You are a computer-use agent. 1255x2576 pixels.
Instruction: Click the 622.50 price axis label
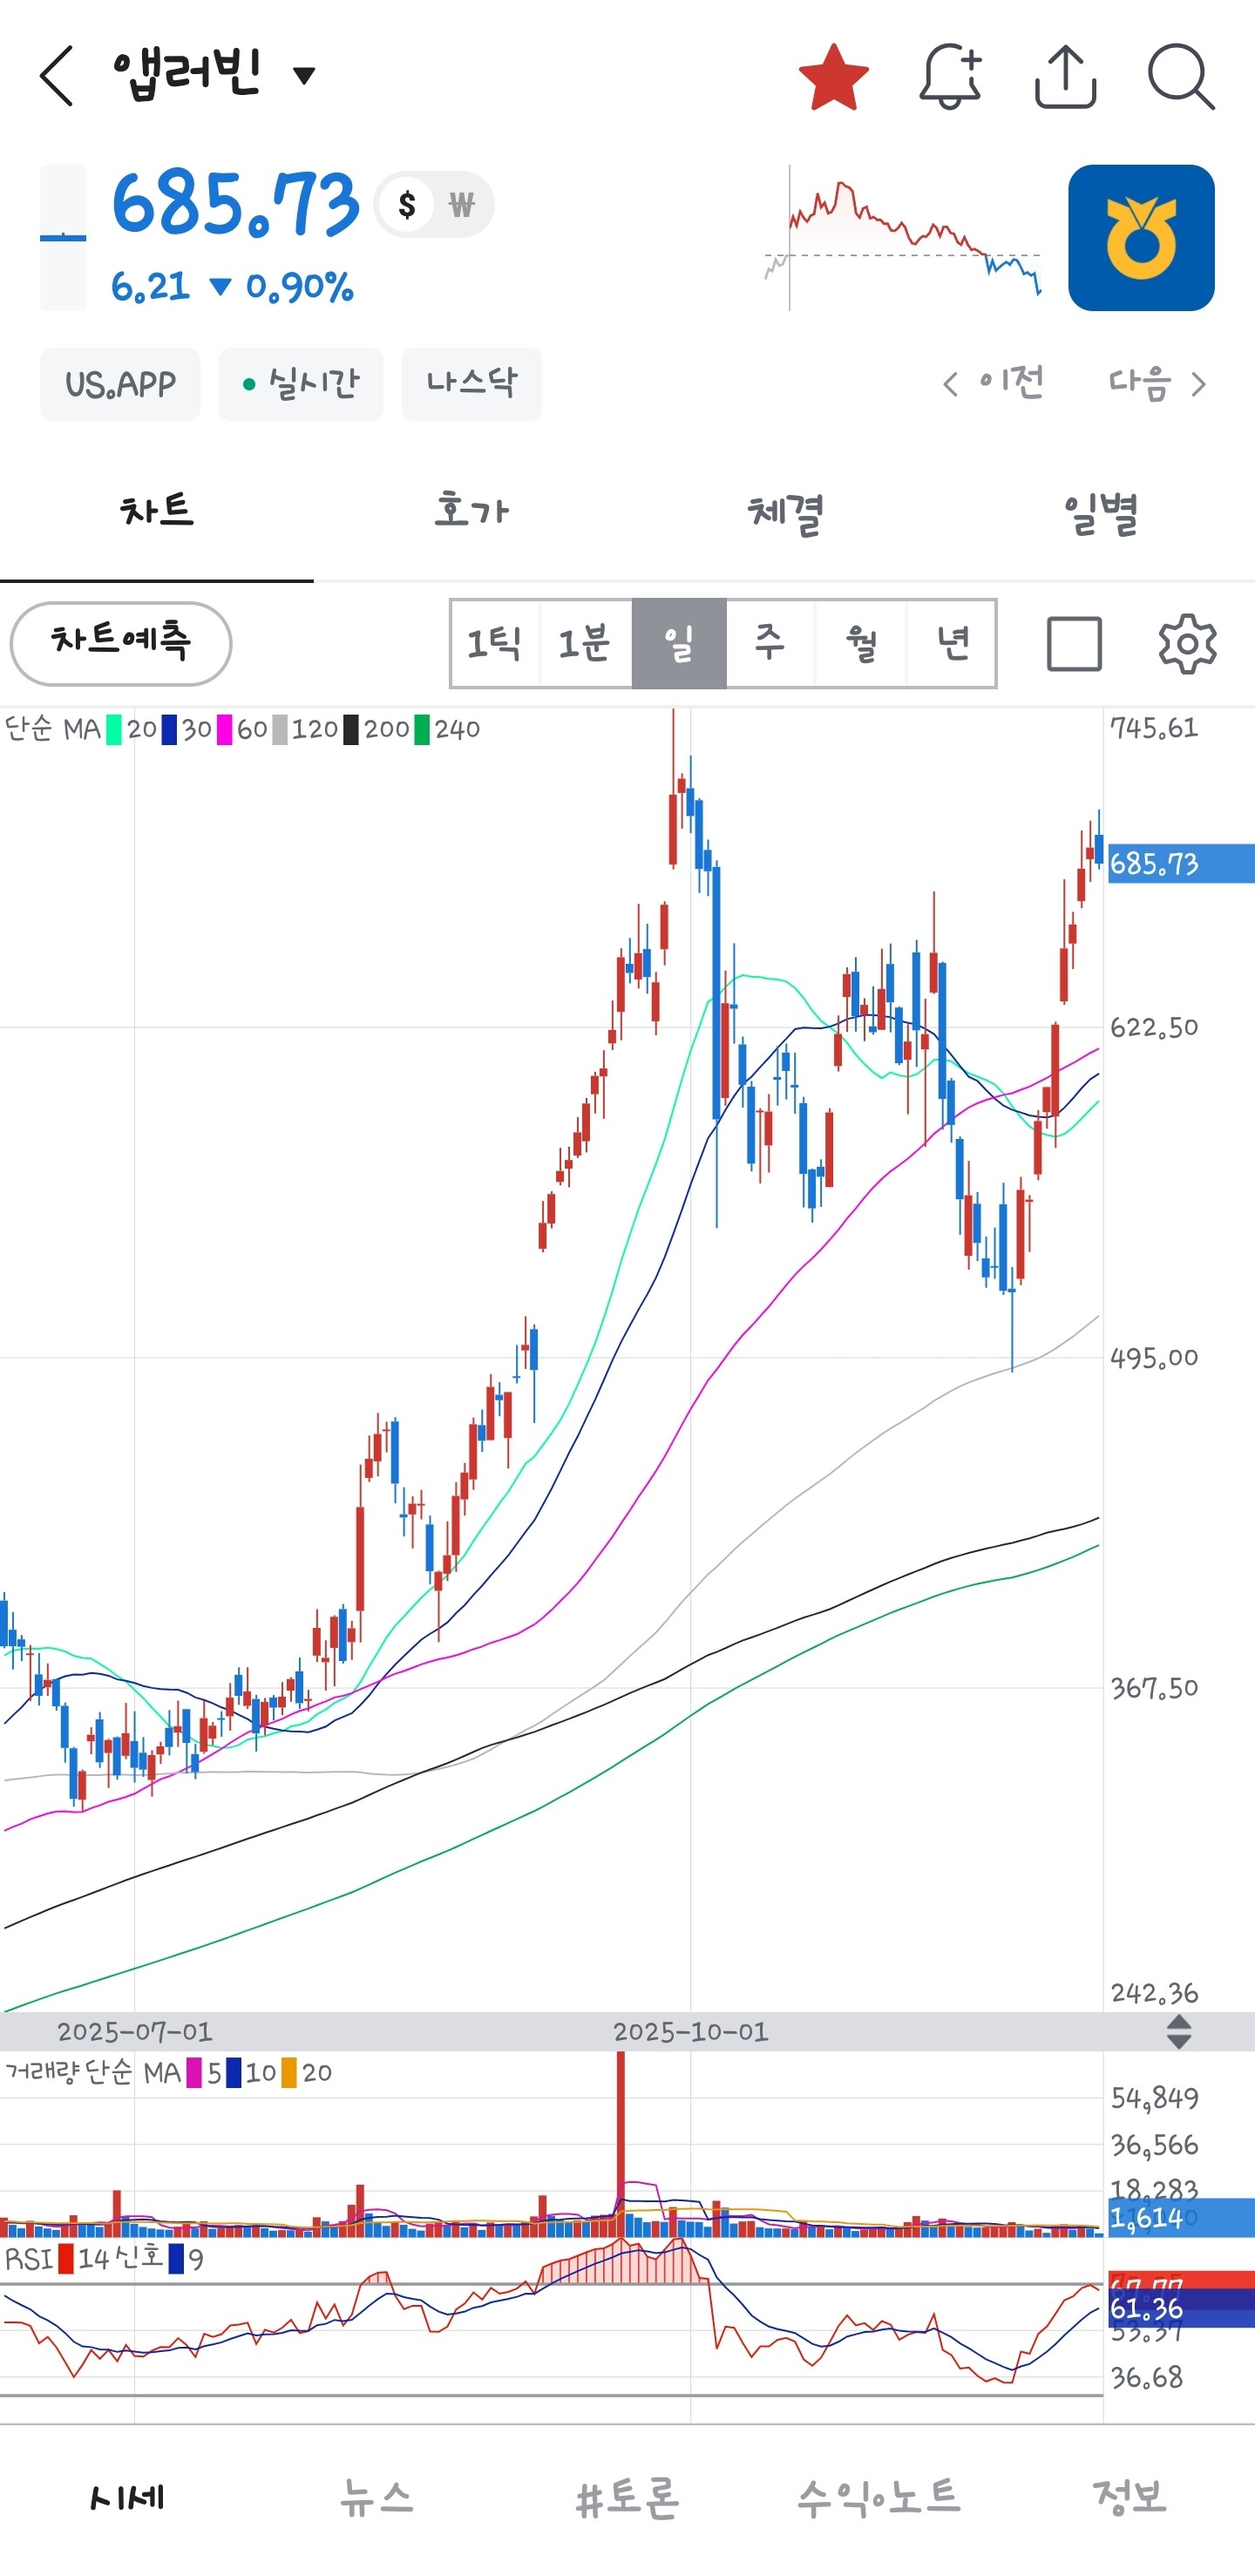coord(1154,1027)
